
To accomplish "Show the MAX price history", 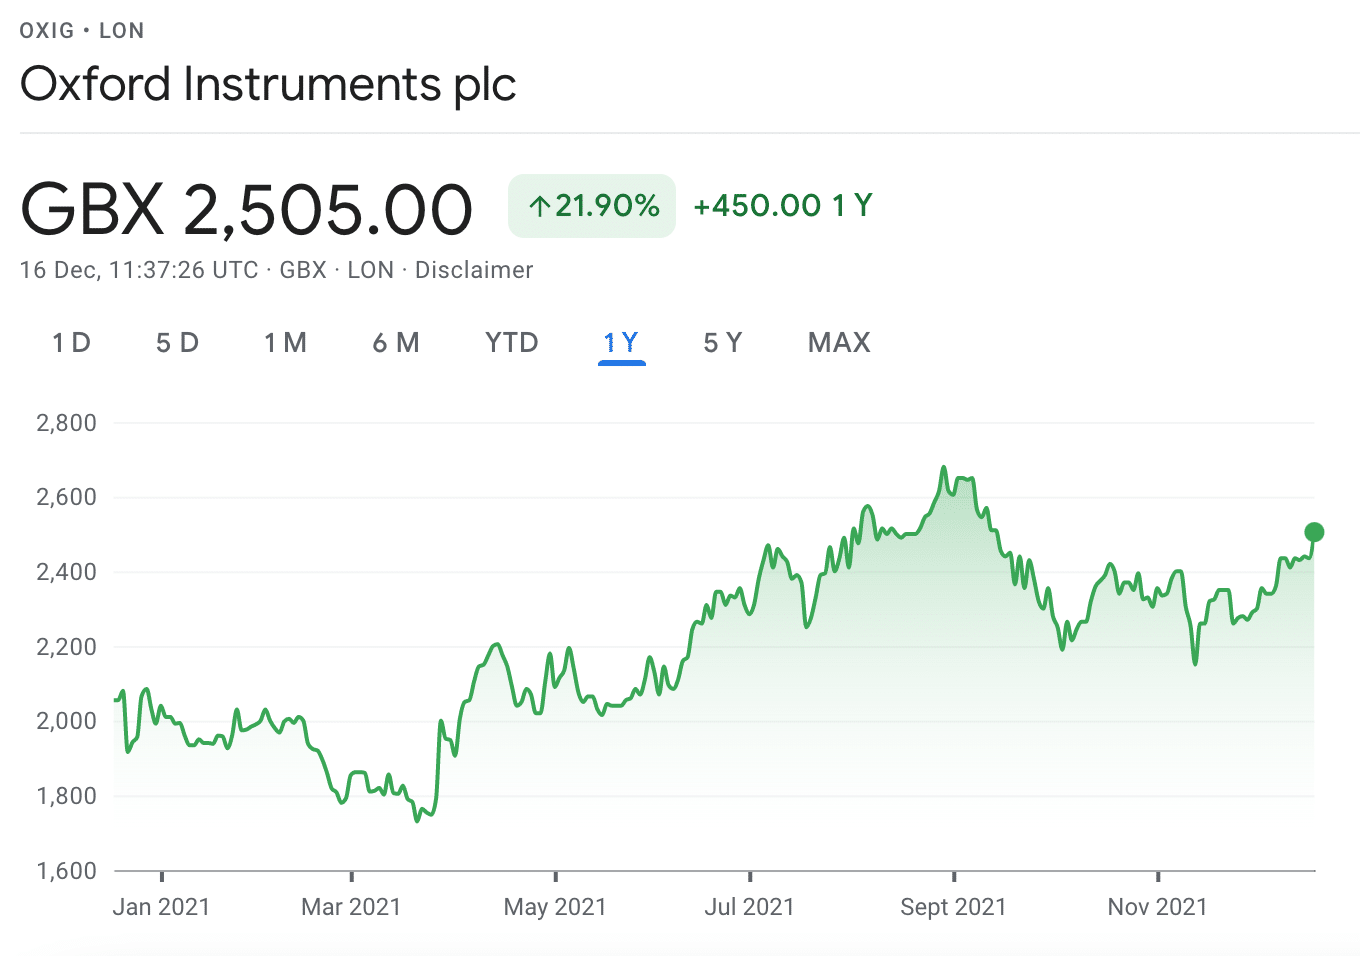I will (840, 343).
